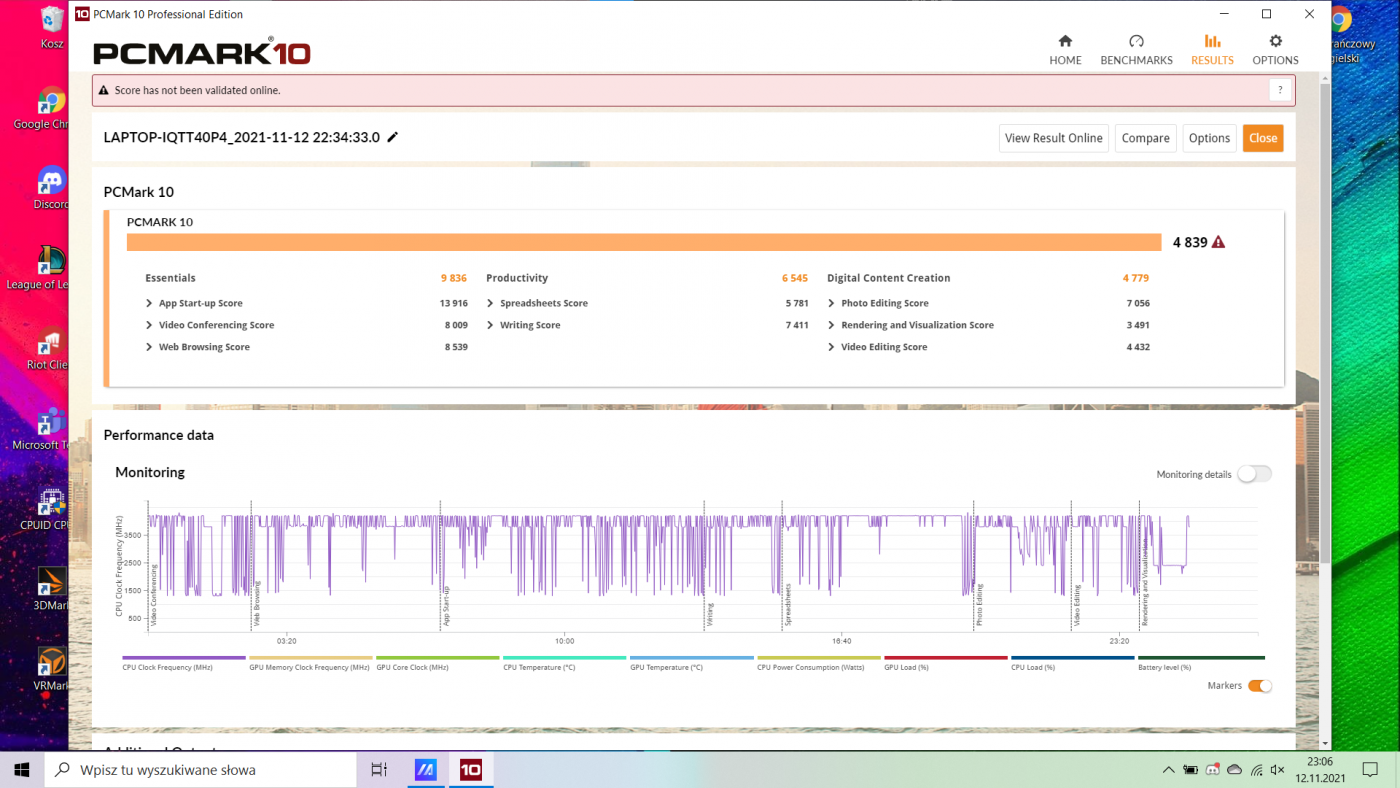This screenshot has width=1400, height=788.
Task: Select the RESULTS tab
Action: click(1212, 49)
